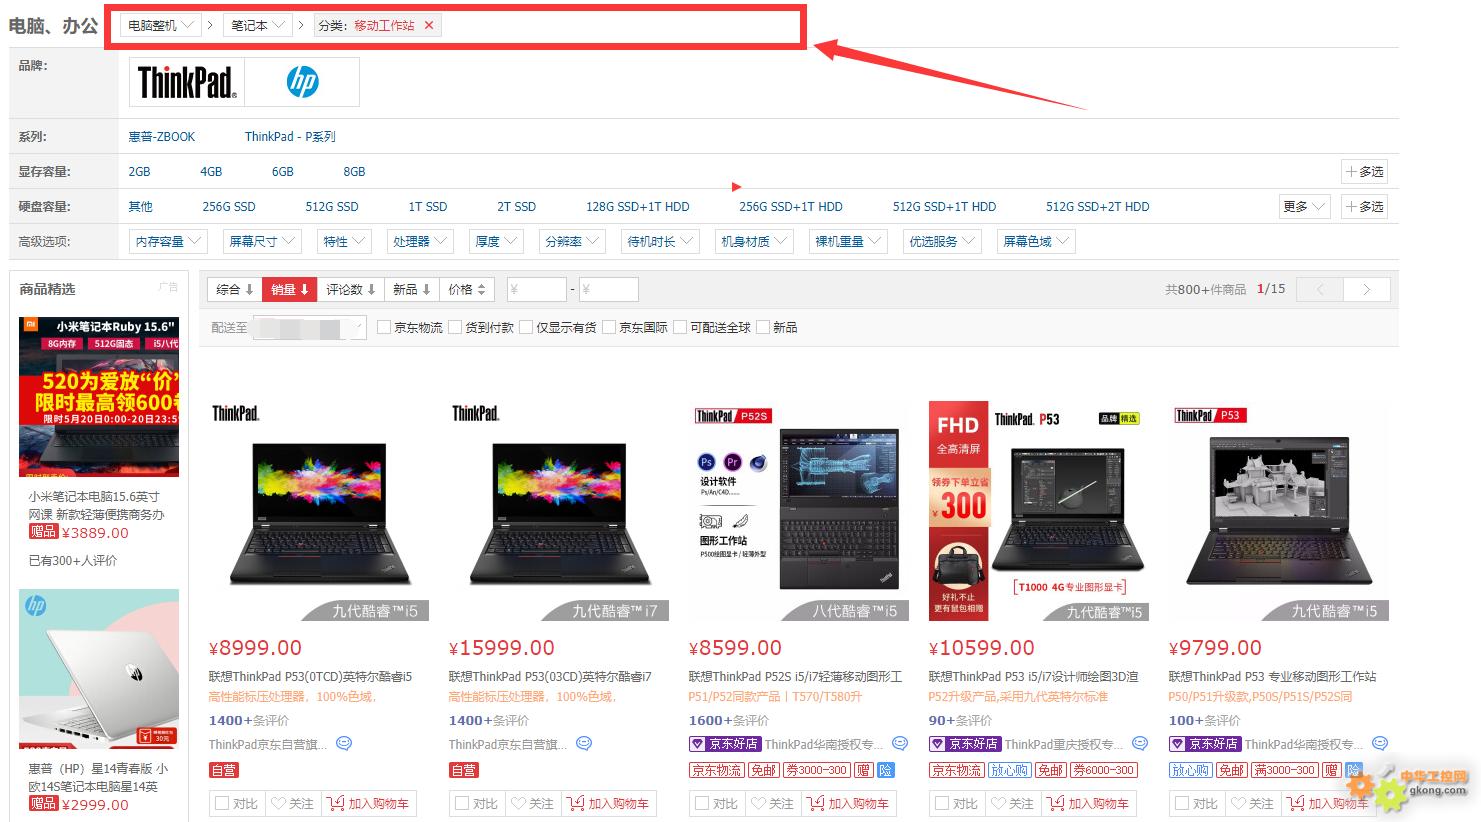Open the HP 星14 laptop ad image
Image resolution: width=1481 pixels, height=822 pixels.
click(x=99, y=669)
